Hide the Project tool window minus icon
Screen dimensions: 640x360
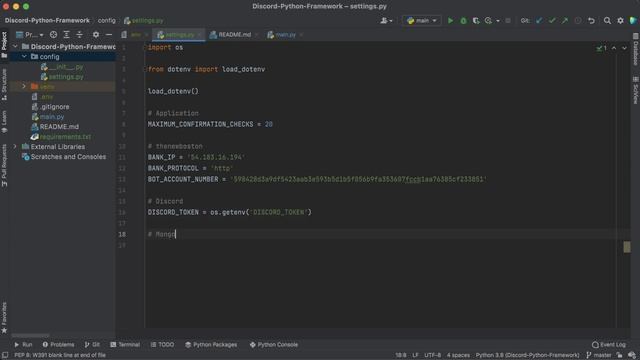tap(109, 35)
